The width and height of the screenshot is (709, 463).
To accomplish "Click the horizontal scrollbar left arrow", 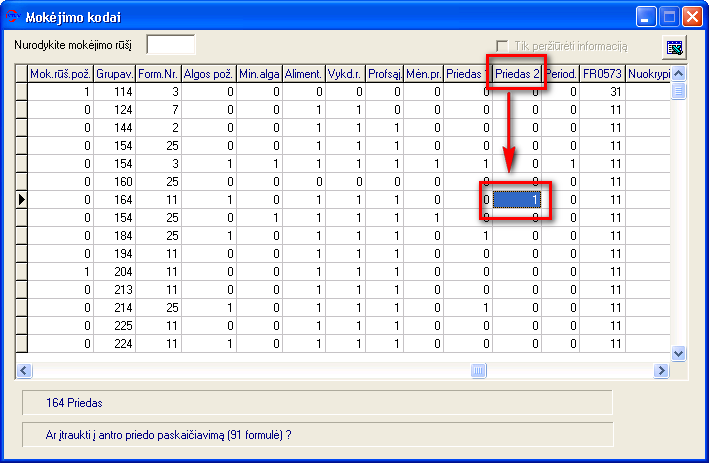I will (24, 371).
